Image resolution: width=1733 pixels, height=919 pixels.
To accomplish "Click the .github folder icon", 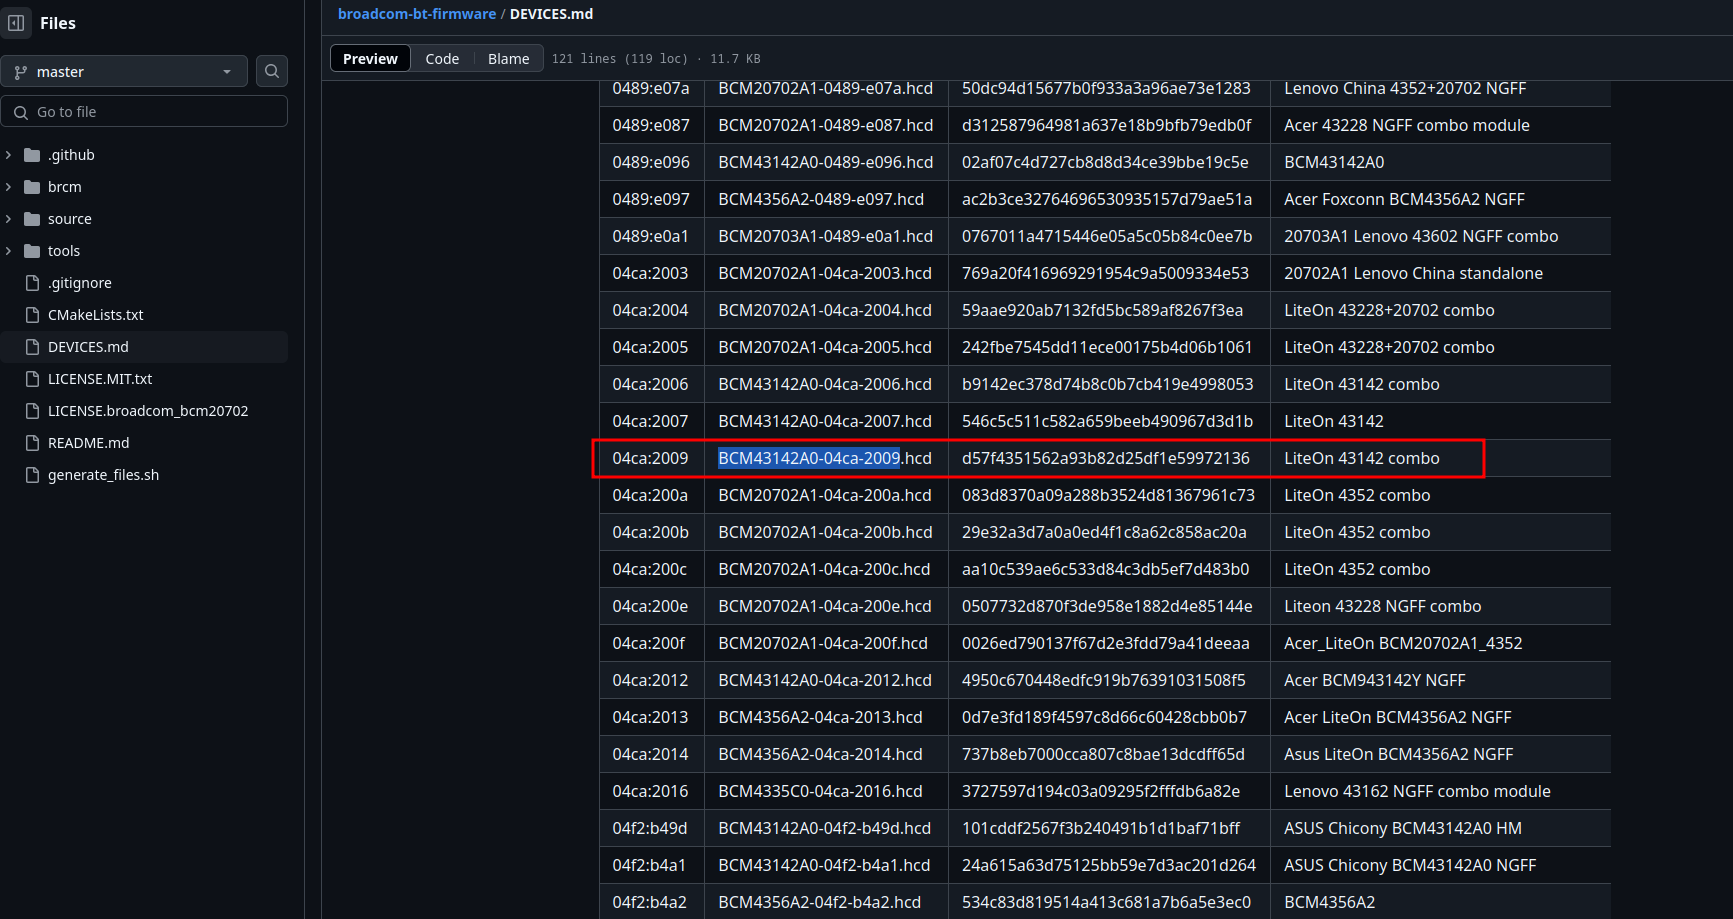I will pos(32,155).
